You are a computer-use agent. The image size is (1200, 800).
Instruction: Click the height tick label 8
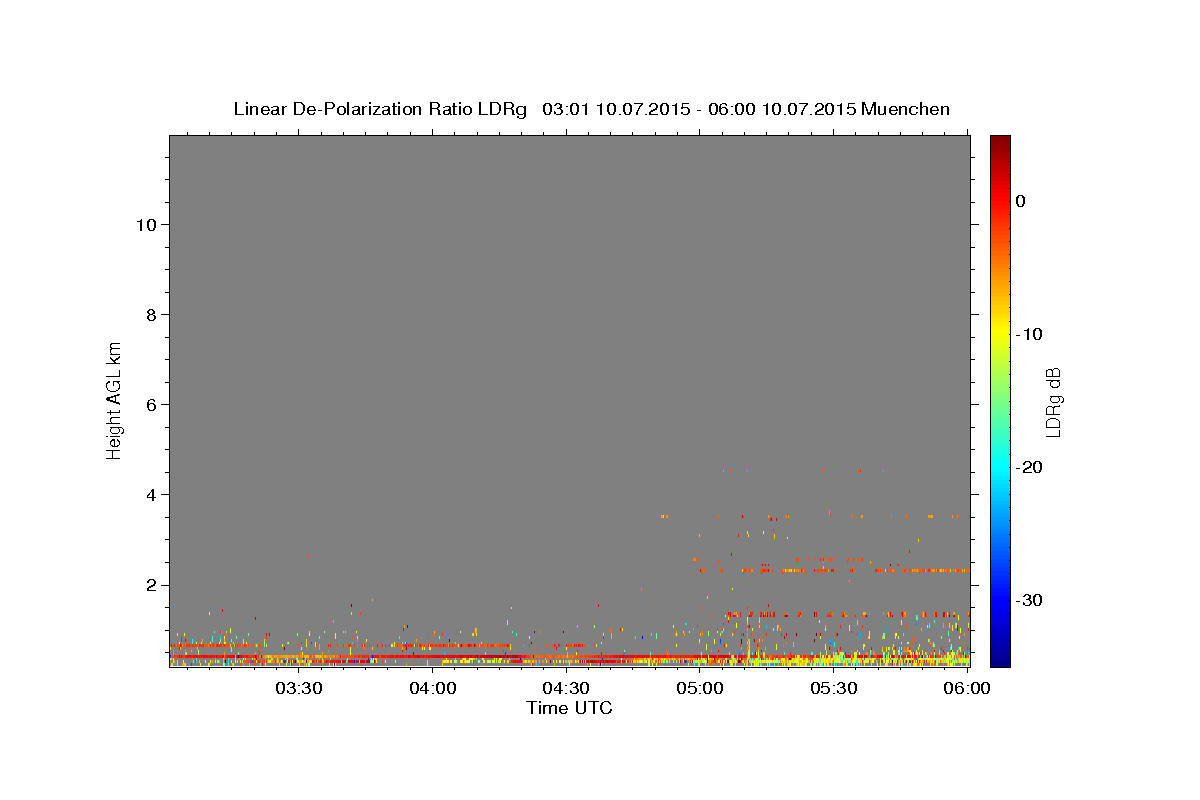(149, 314)
